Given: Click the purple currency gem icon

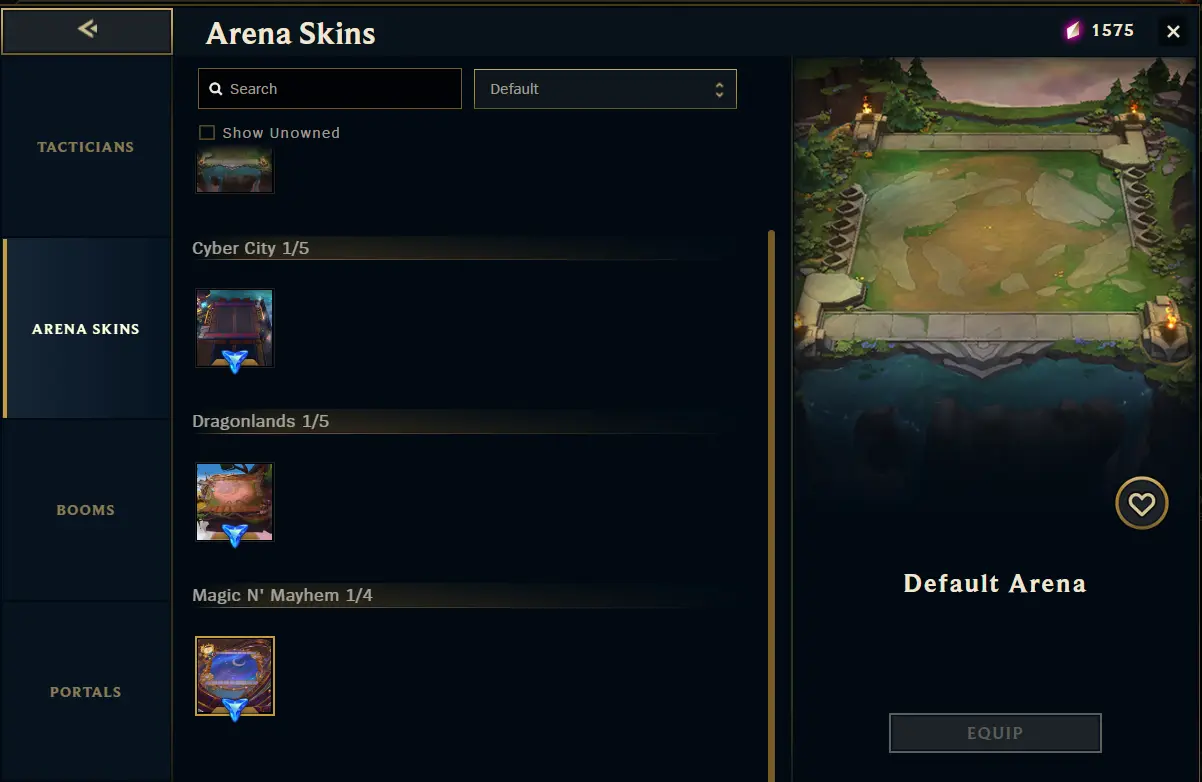Looking at the screenshot, I should (1073, 31).
